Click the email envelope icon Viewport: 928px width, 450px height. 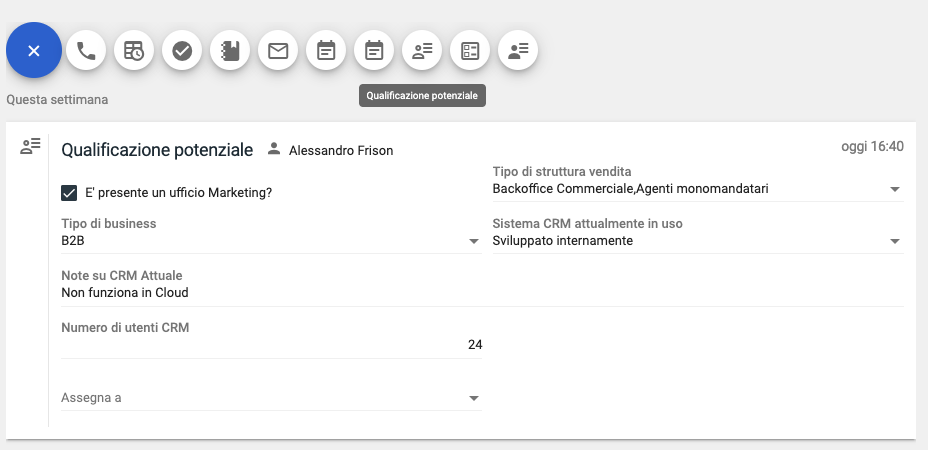278,51
